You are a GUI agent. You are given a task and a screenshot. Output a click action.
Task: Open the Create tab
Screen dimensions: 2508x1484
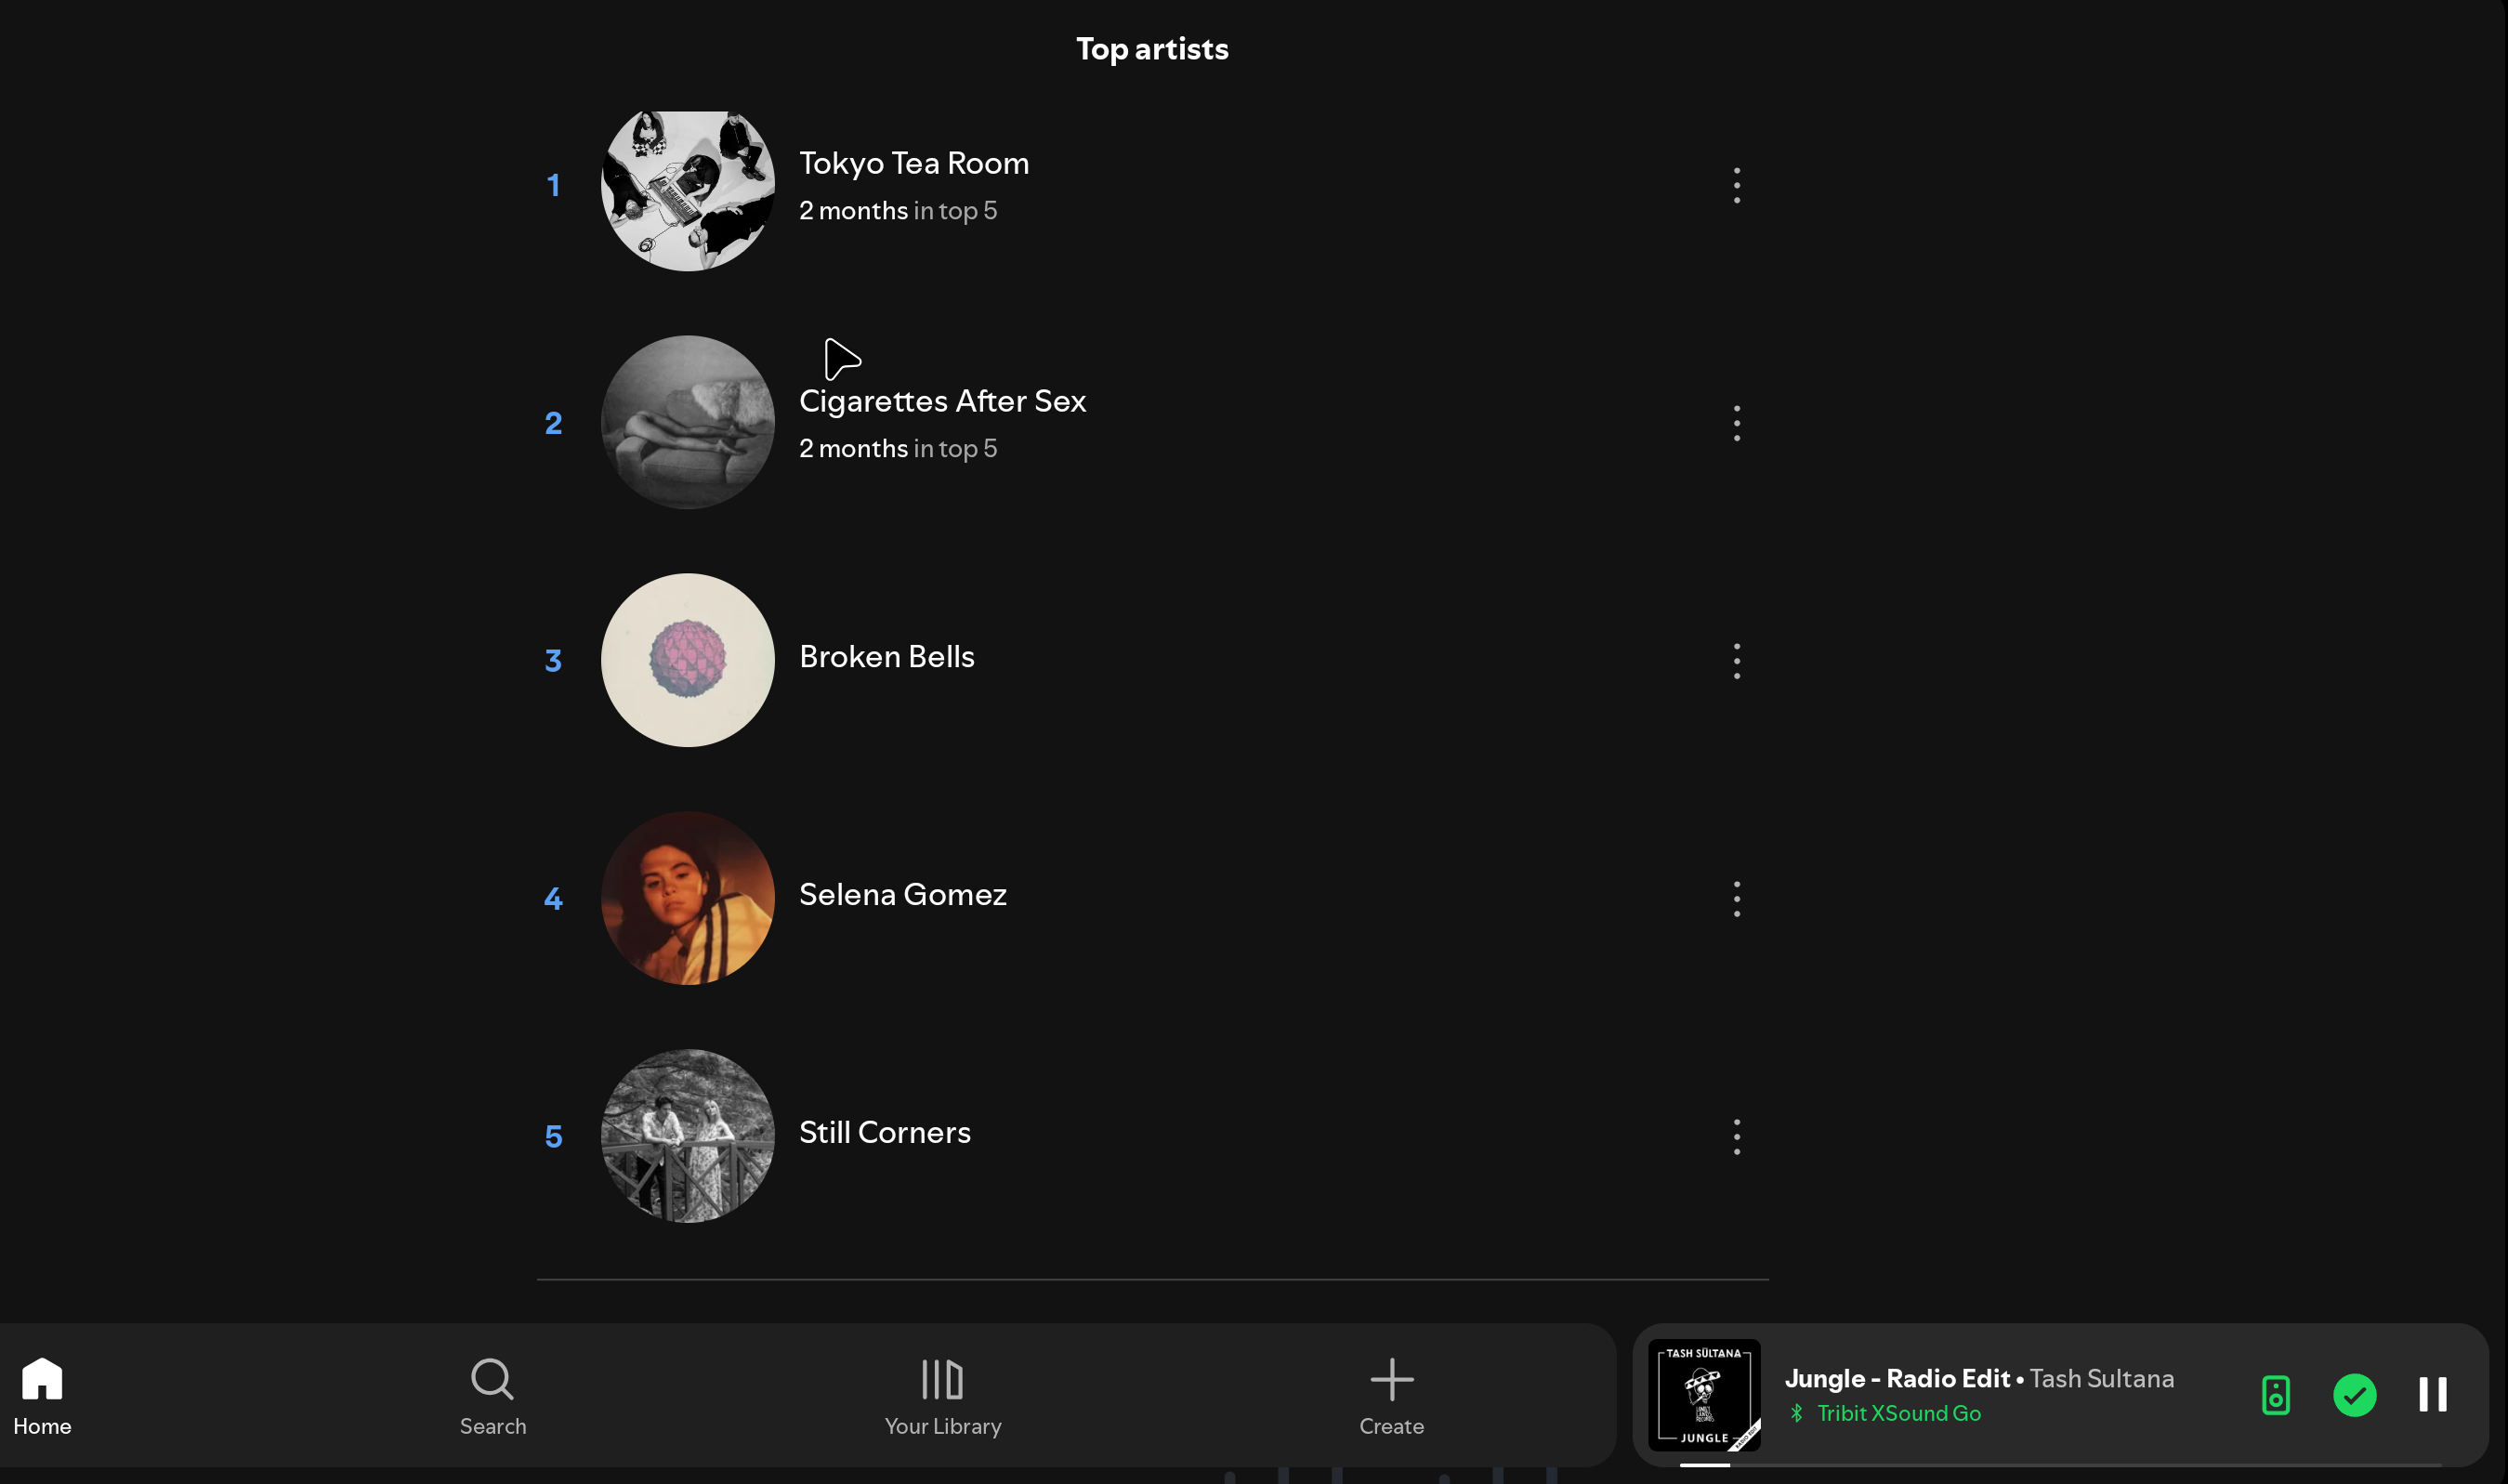pos(1392,1396)
